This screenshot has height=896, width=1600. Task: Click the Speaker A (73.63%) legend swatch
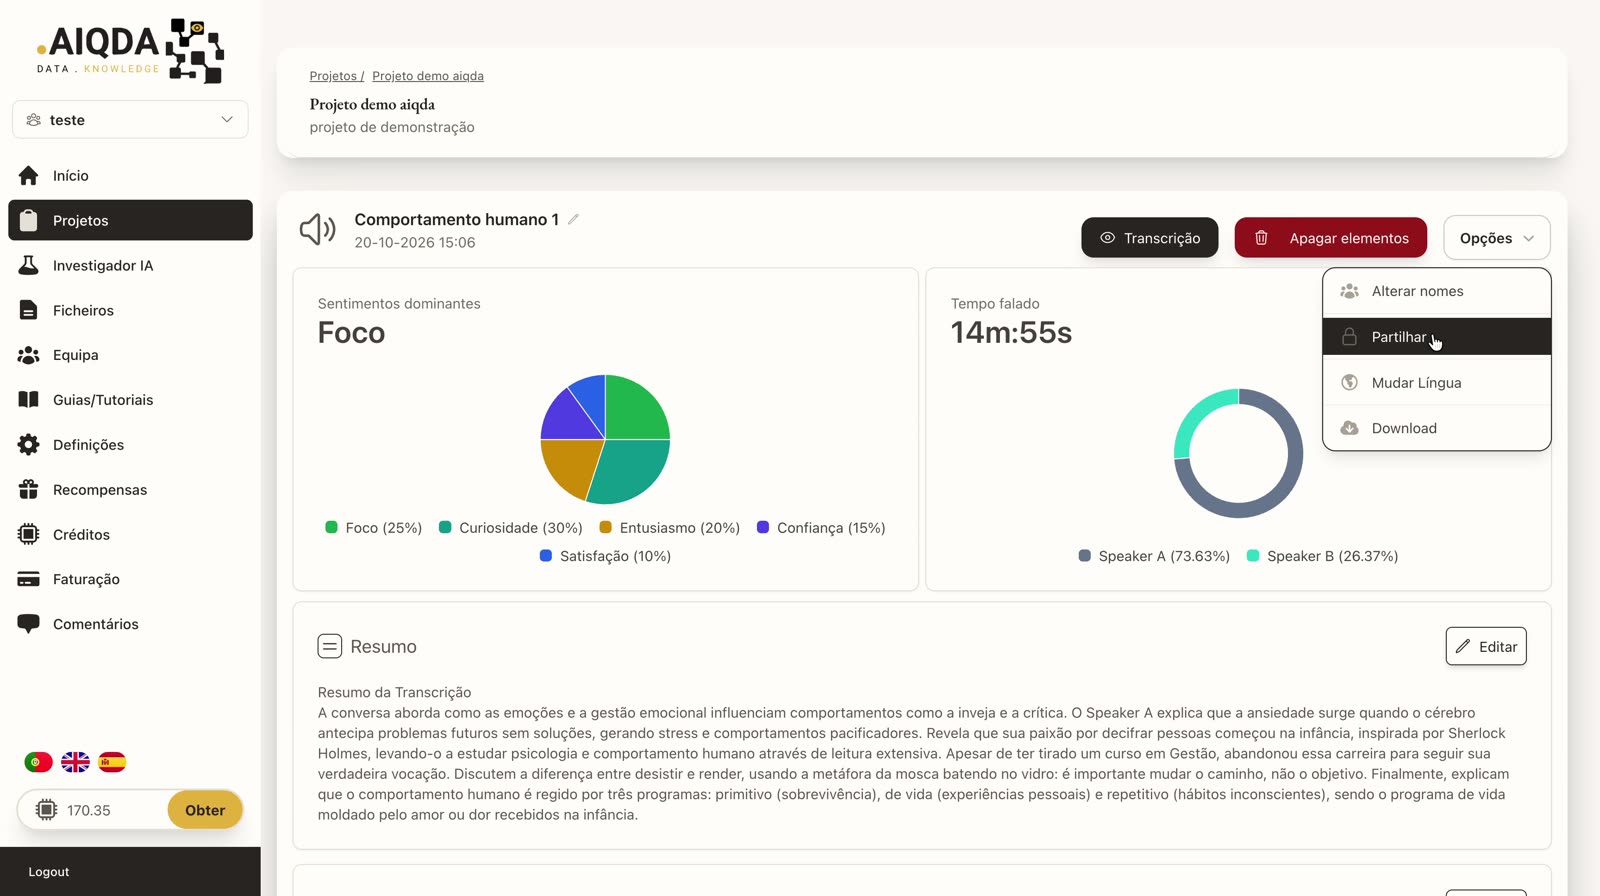click(x=1084, y=555)
